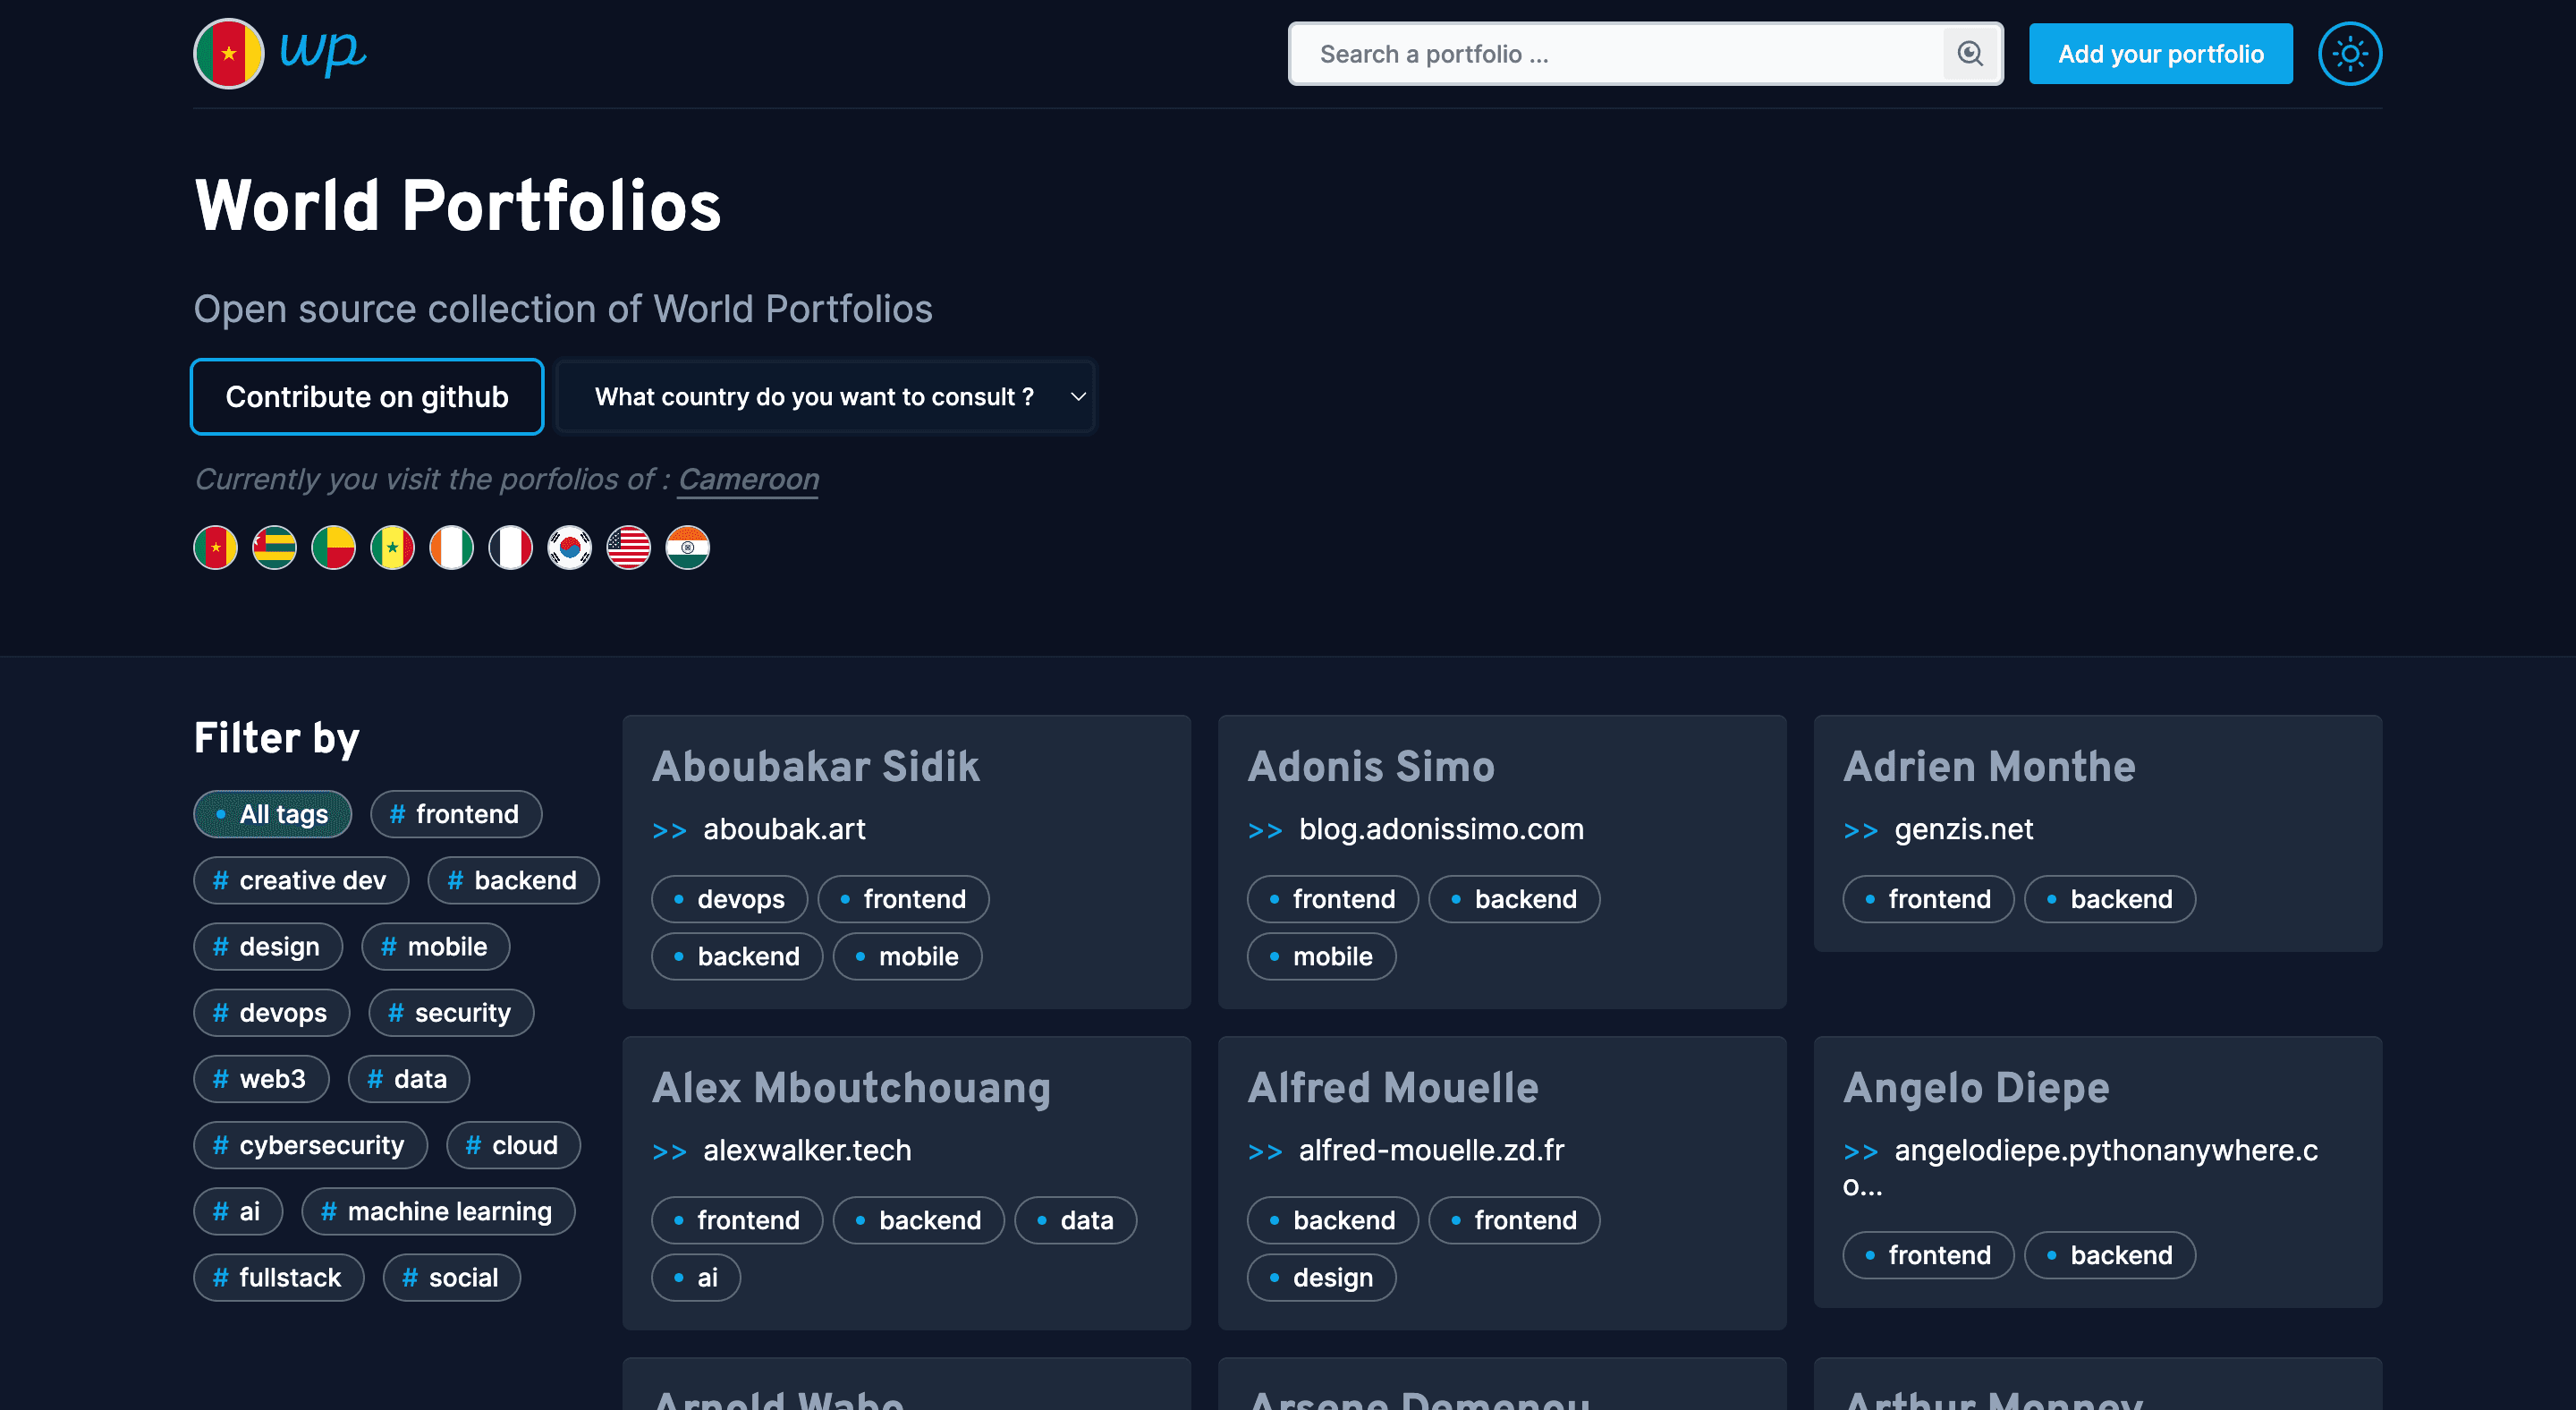Screen dimensions: 2576x1410
Task: Open the Cameroon country link
Action: [x=748, y=479]
